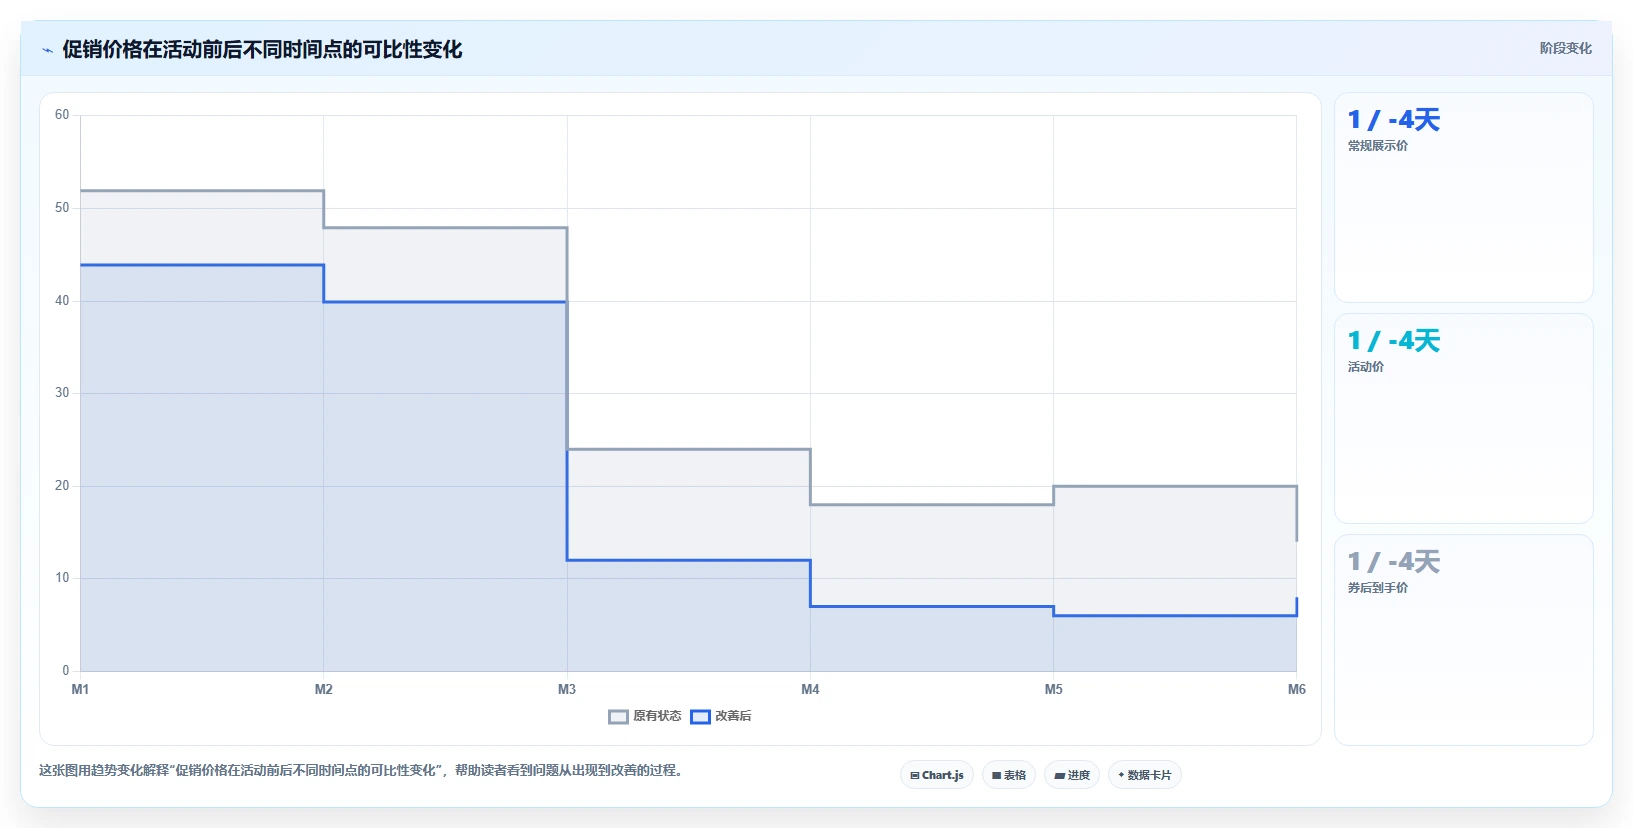Select the 进度 tag
This screenshot has width=1633, height=828.
1072,775
